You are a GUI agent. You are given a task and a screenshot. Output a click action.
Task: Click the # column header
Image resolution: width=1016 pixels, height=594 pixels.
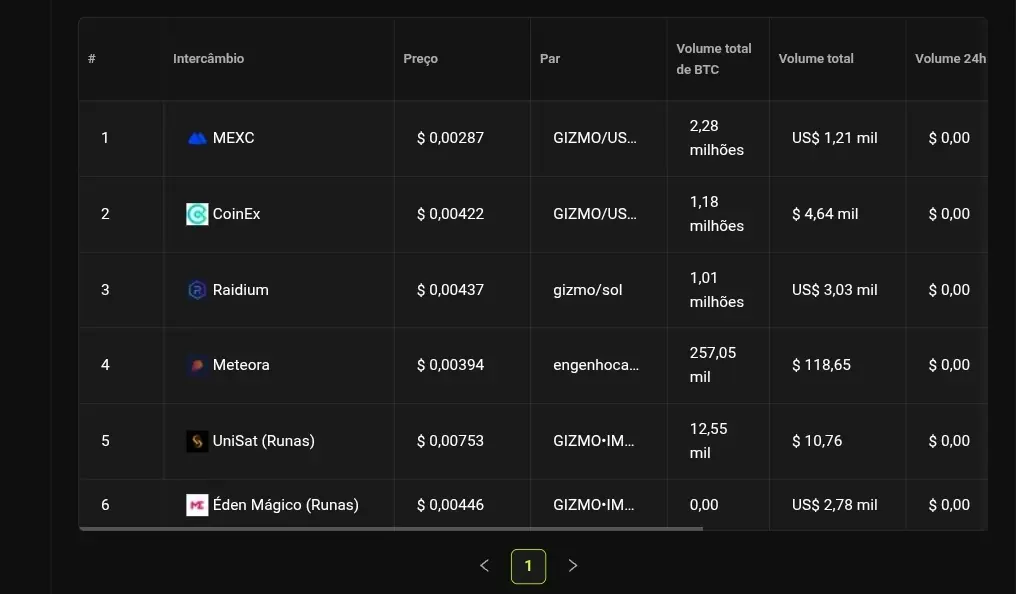coord(91,58)
